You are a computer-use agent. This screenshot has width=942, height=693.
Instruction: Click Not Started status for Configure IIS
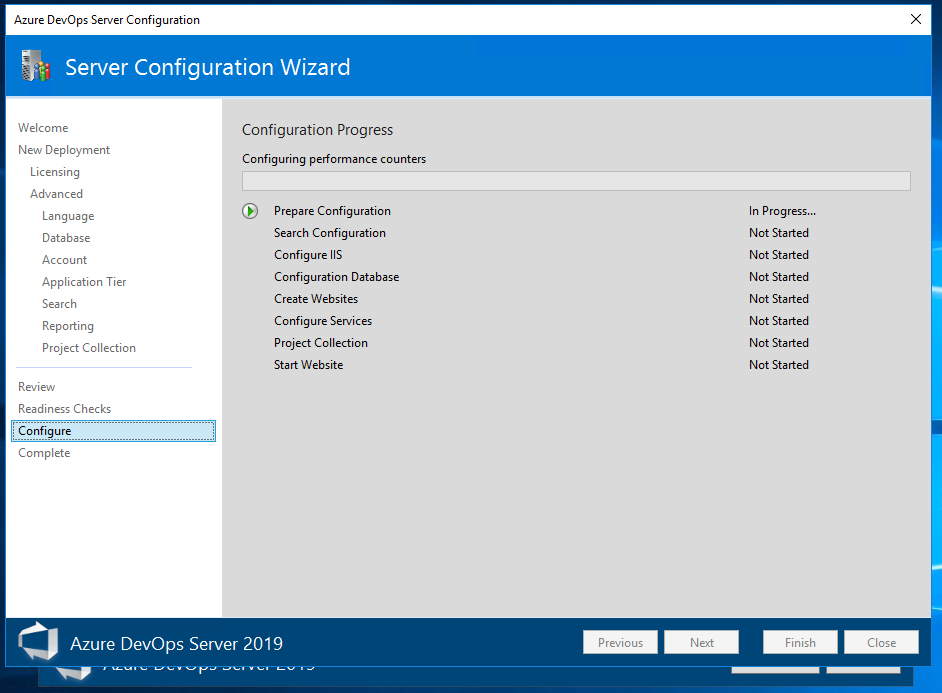[x=779, y=255]
